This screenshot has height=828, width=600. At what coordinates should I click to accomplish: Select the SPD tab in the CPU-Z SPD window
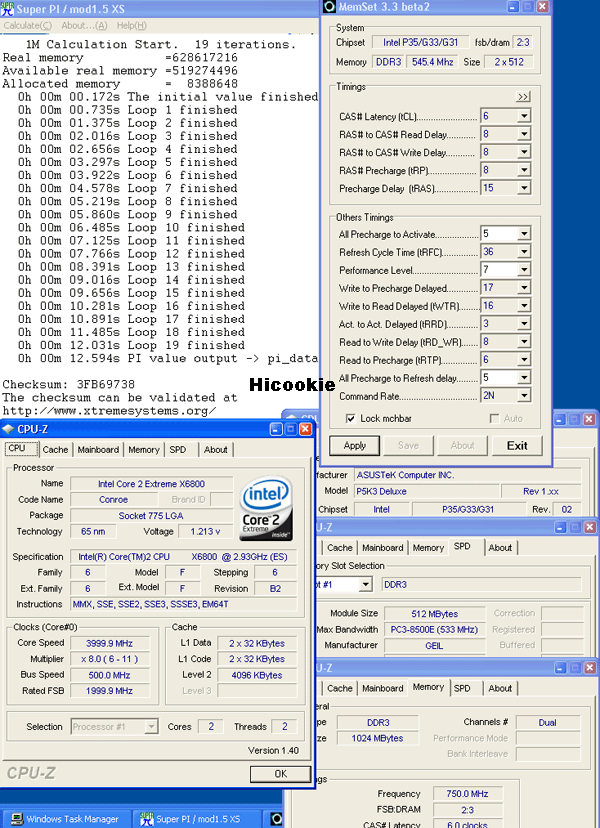[462, 547]
